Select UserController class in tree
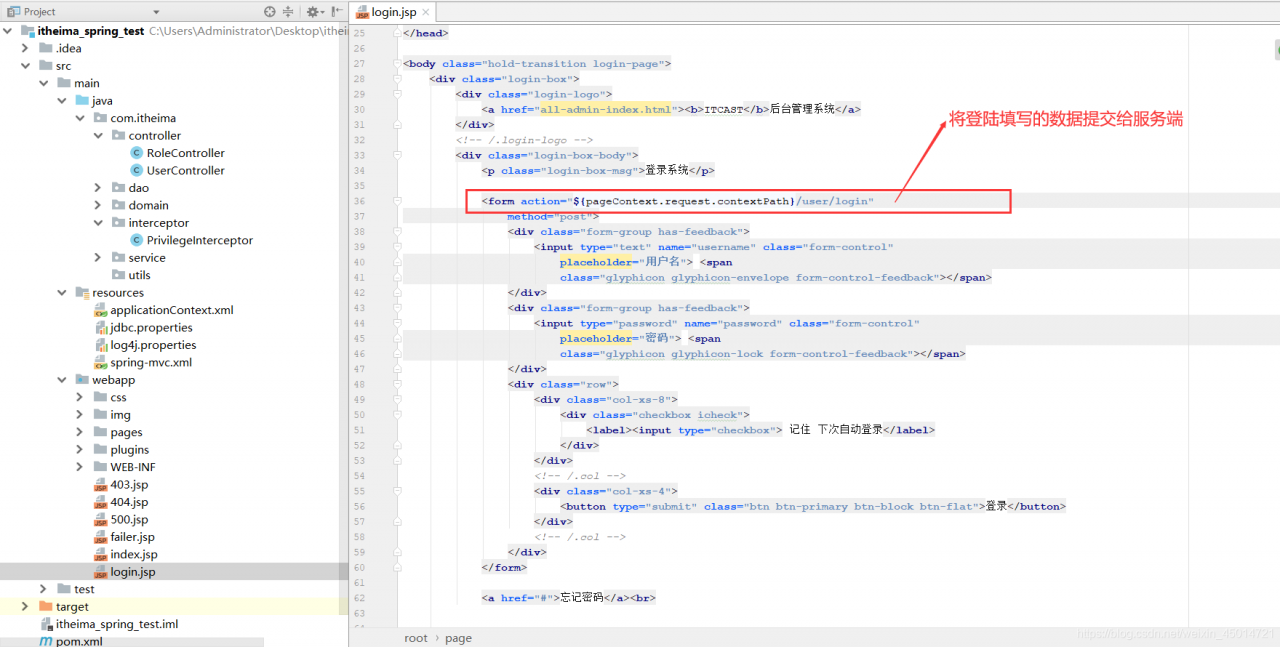 coord(177,171)
